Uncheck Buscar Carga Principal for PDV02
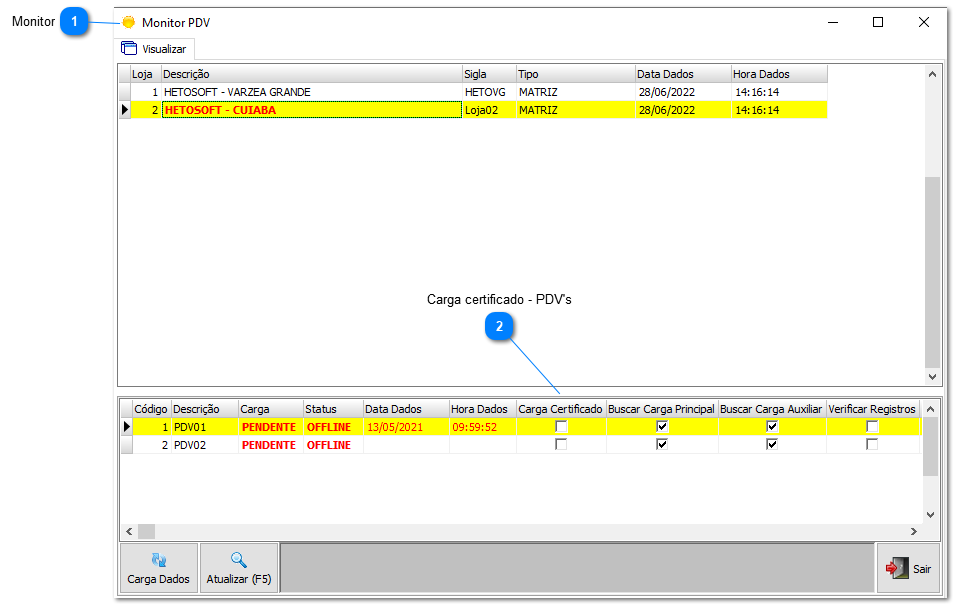This screenshot has width=956, height=607. [661, 445]
